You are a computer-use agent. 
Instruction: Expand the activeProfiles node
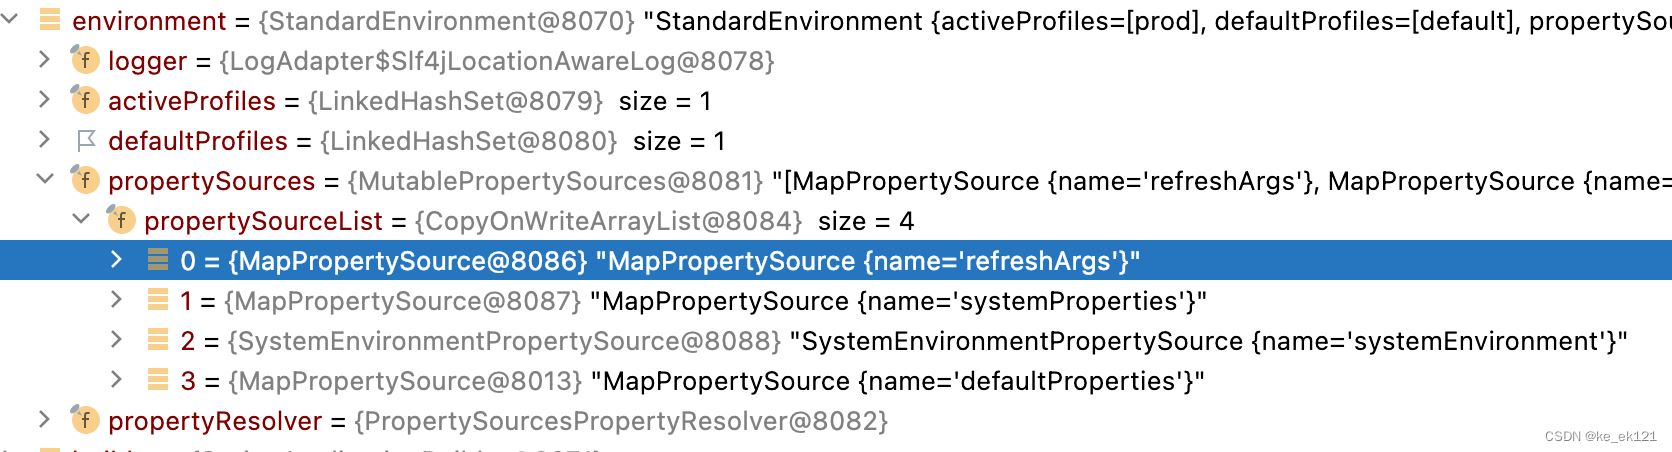44,100
